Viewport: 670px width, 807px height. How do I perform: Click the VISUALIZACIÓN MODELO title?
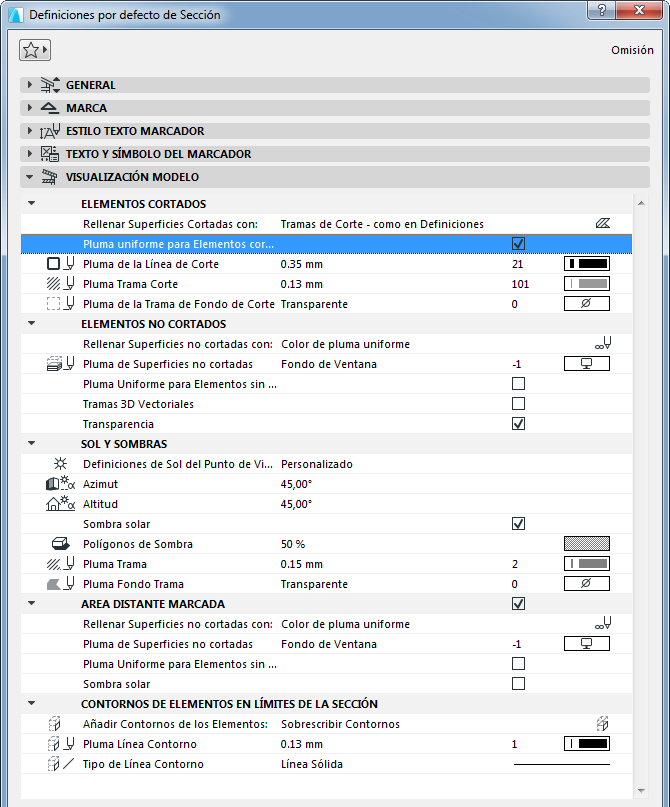tap(132, 177)
